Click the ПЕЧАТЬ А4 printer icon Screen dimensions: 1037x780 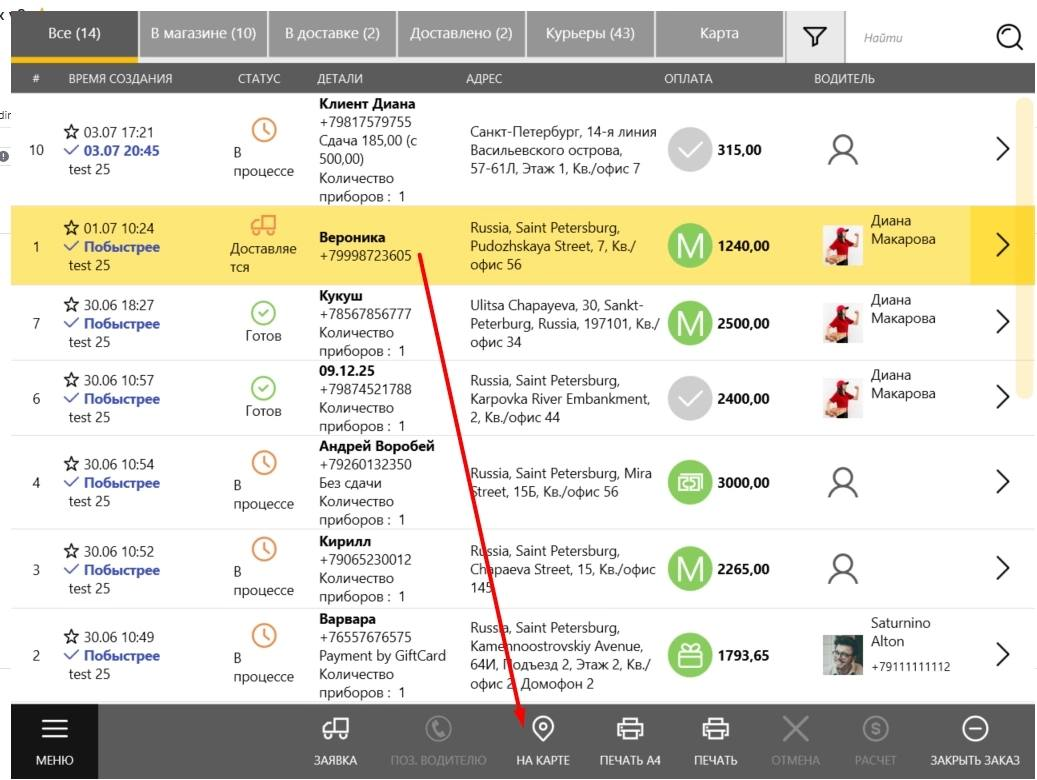(630, 729)
